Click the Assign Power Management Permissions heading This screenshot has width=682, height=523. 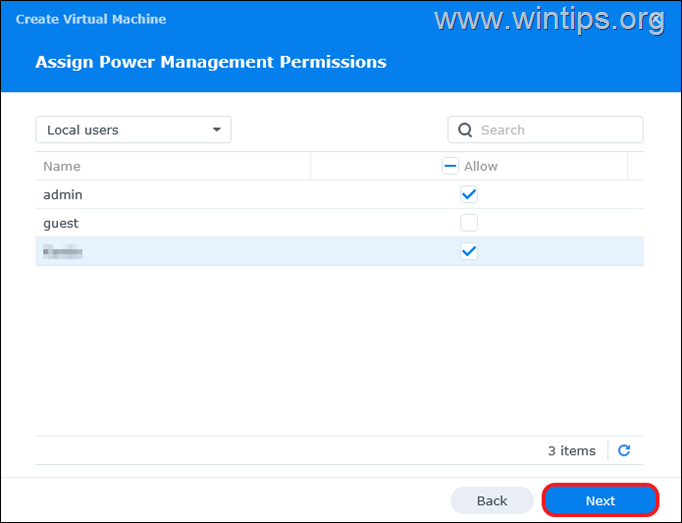[210, 62]
